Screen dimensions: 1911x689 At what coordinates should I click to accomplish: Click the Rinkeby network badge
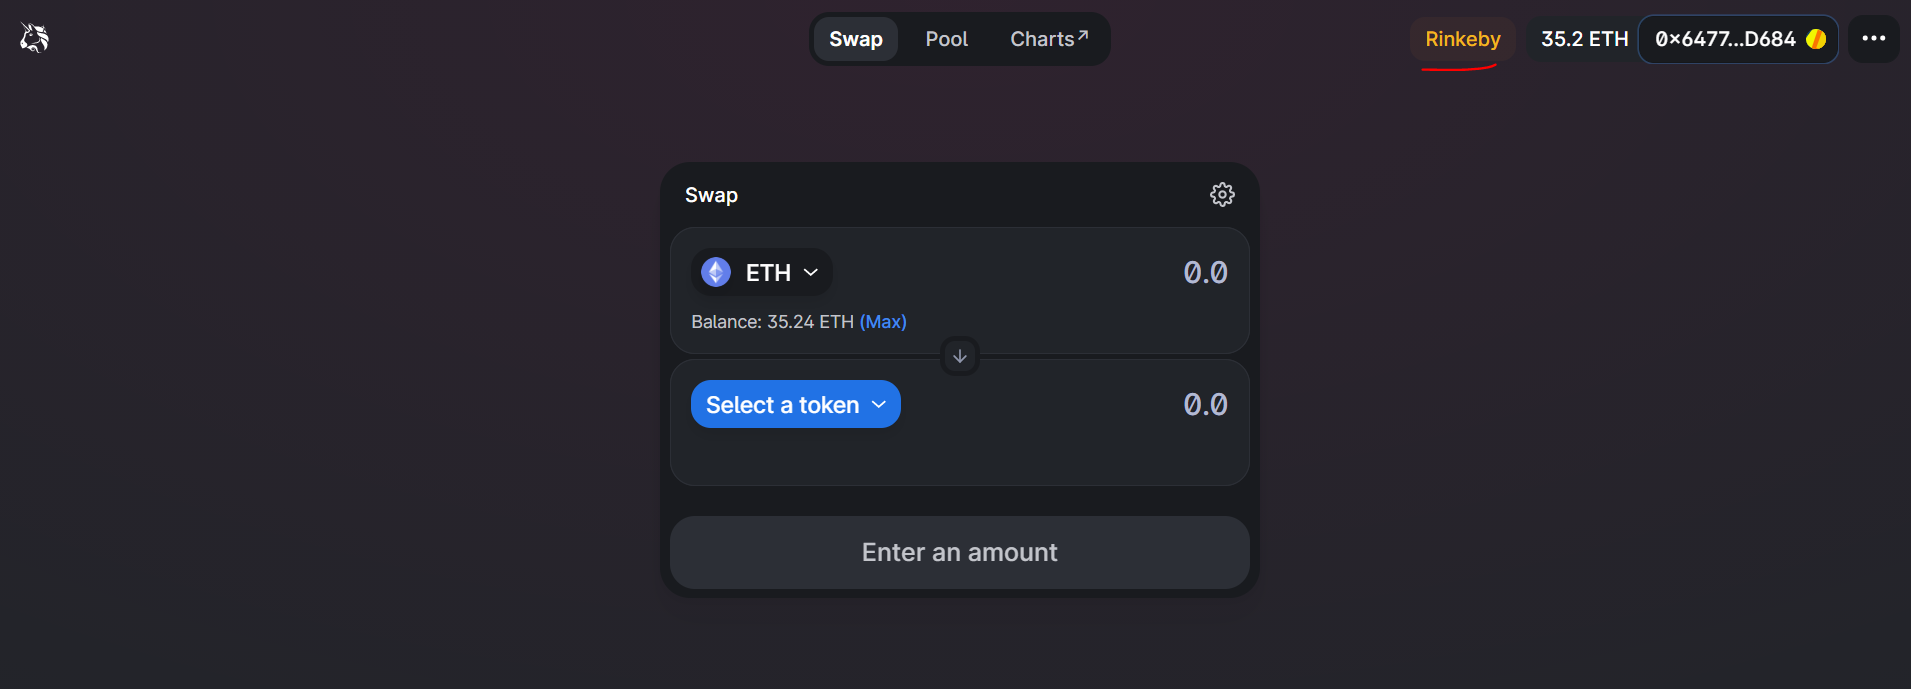(x=1462, y=39)
